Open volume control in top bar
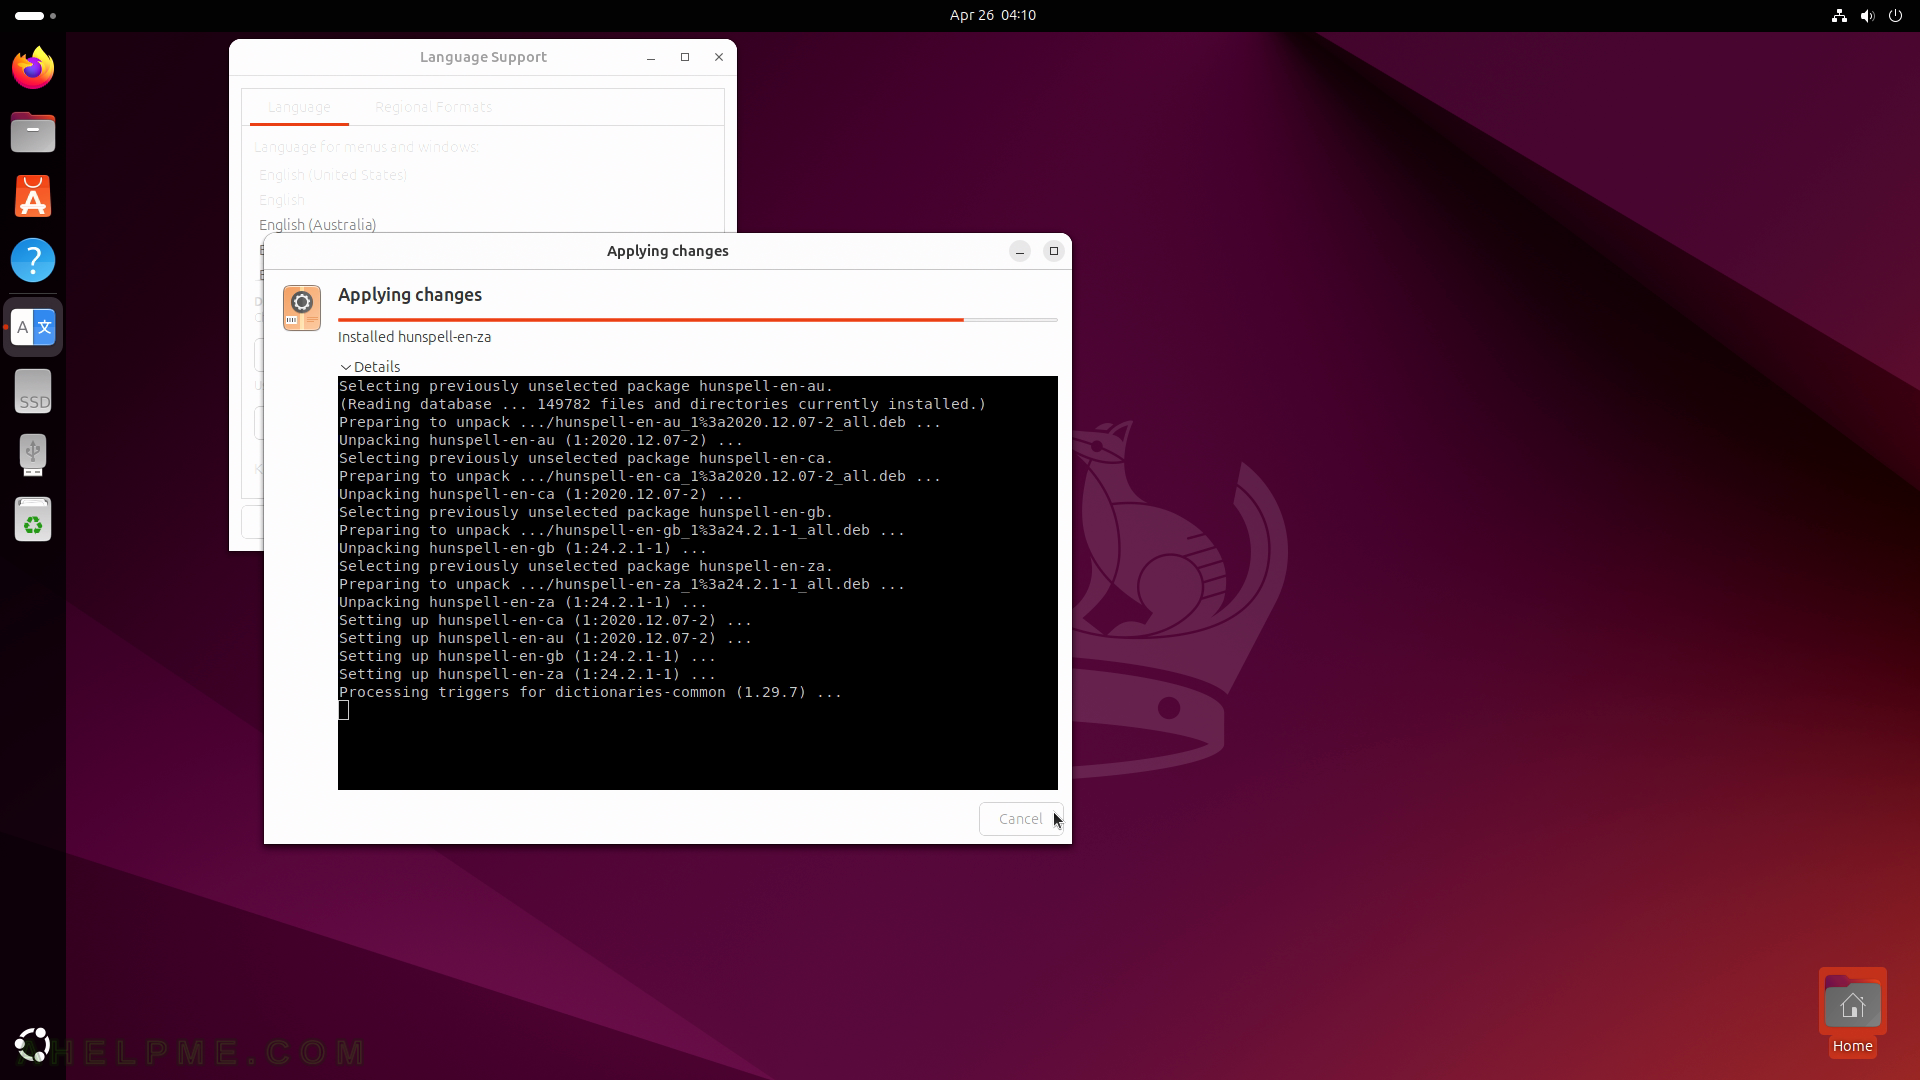Image resolution: width=1920 pixels, height=1080 pixels. click(x=1867, y=15)
